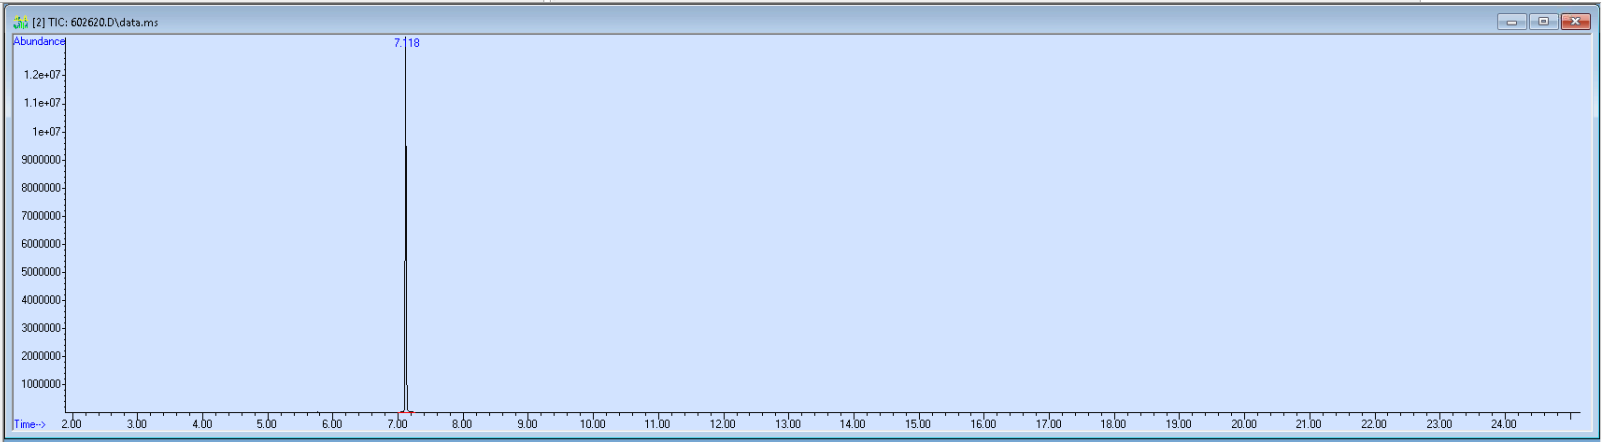The width and height of the screenshot is (1602, 442).
Task: Click the 16.00 time axis label
Action: (983, 424)
